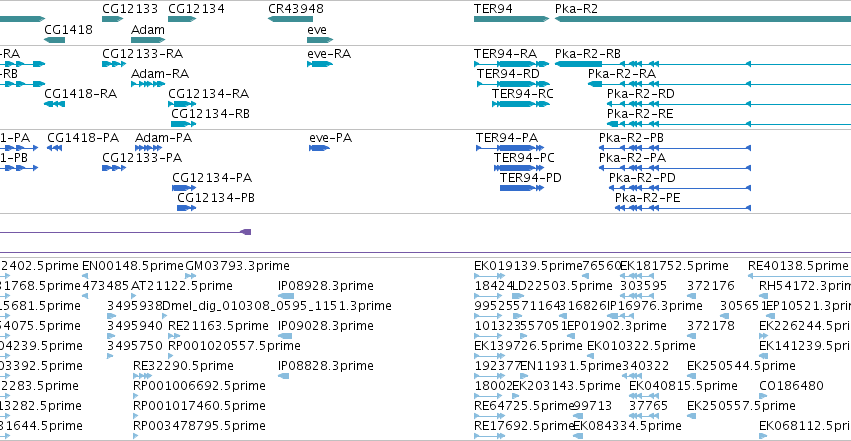
Task: Select the Adam gene feature
Action: tap(148, 40)
